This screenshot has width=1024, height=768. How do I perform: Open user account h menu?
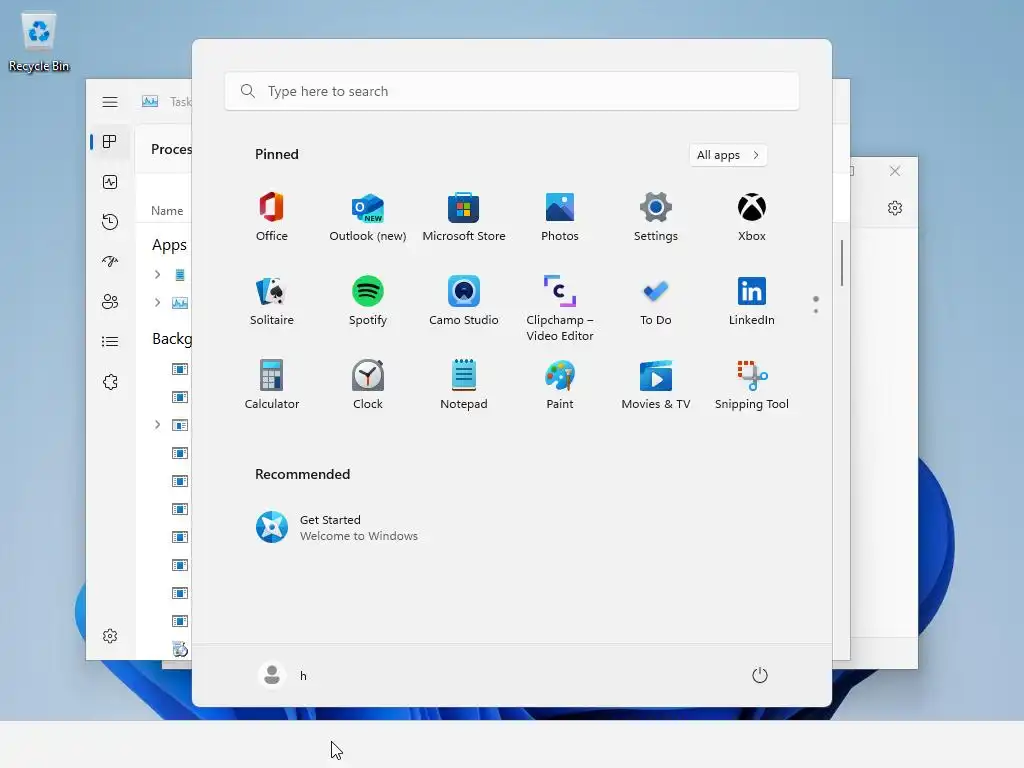click(x=283, y=675)
